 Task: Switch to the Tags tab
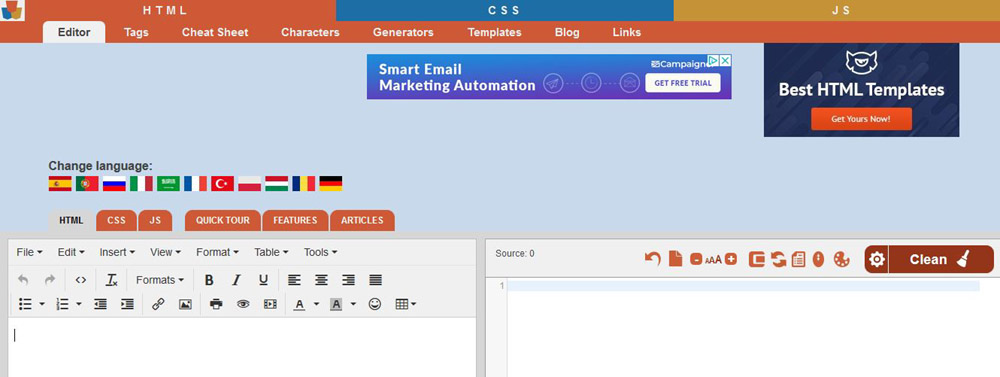[x=136, y=32]
